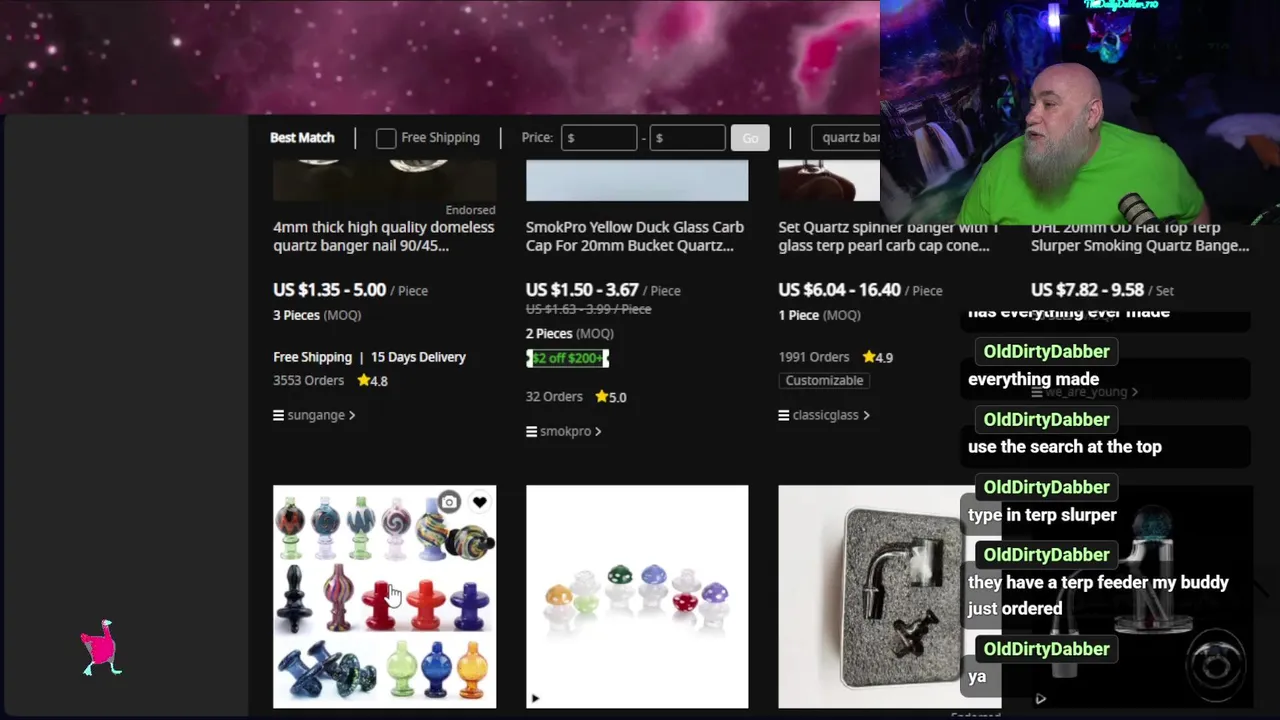Expand the classicglass seller chevron
The image size is (1280, 720).
point(866,415)
